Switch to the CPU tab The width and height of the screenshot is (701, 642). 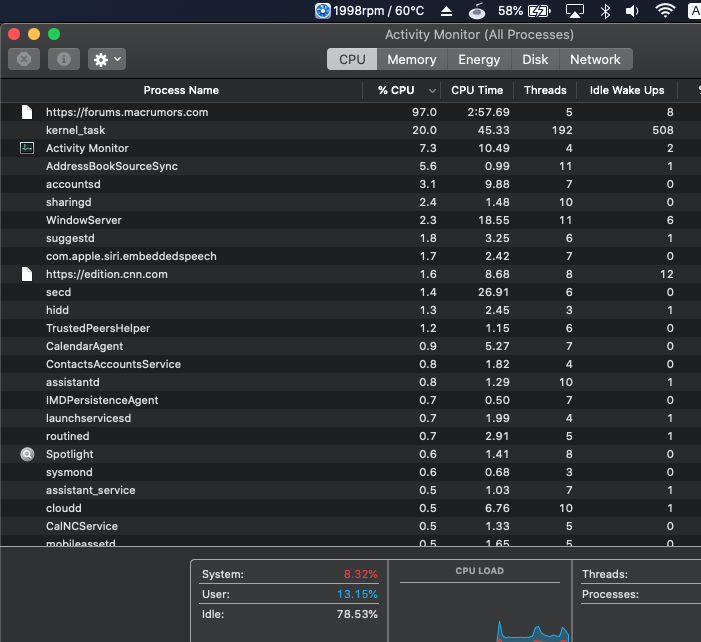[352, 59]
